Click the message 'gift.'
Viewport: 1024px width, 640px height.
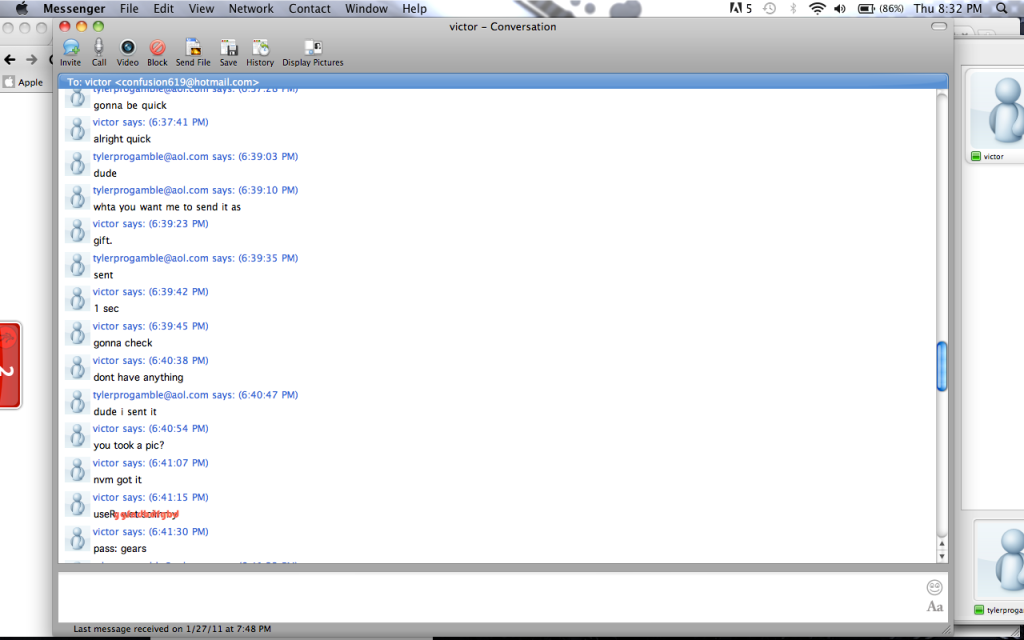(103, 241)
